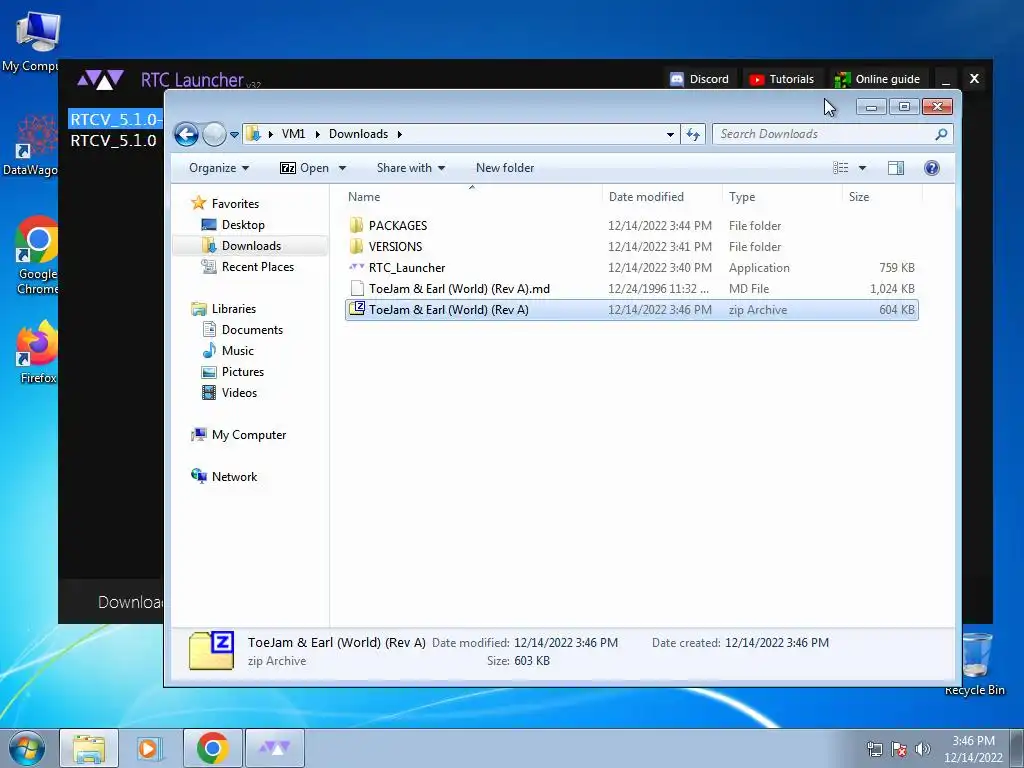Create a New folder
Screen dimensions: 1024x768
click(505, 168)
